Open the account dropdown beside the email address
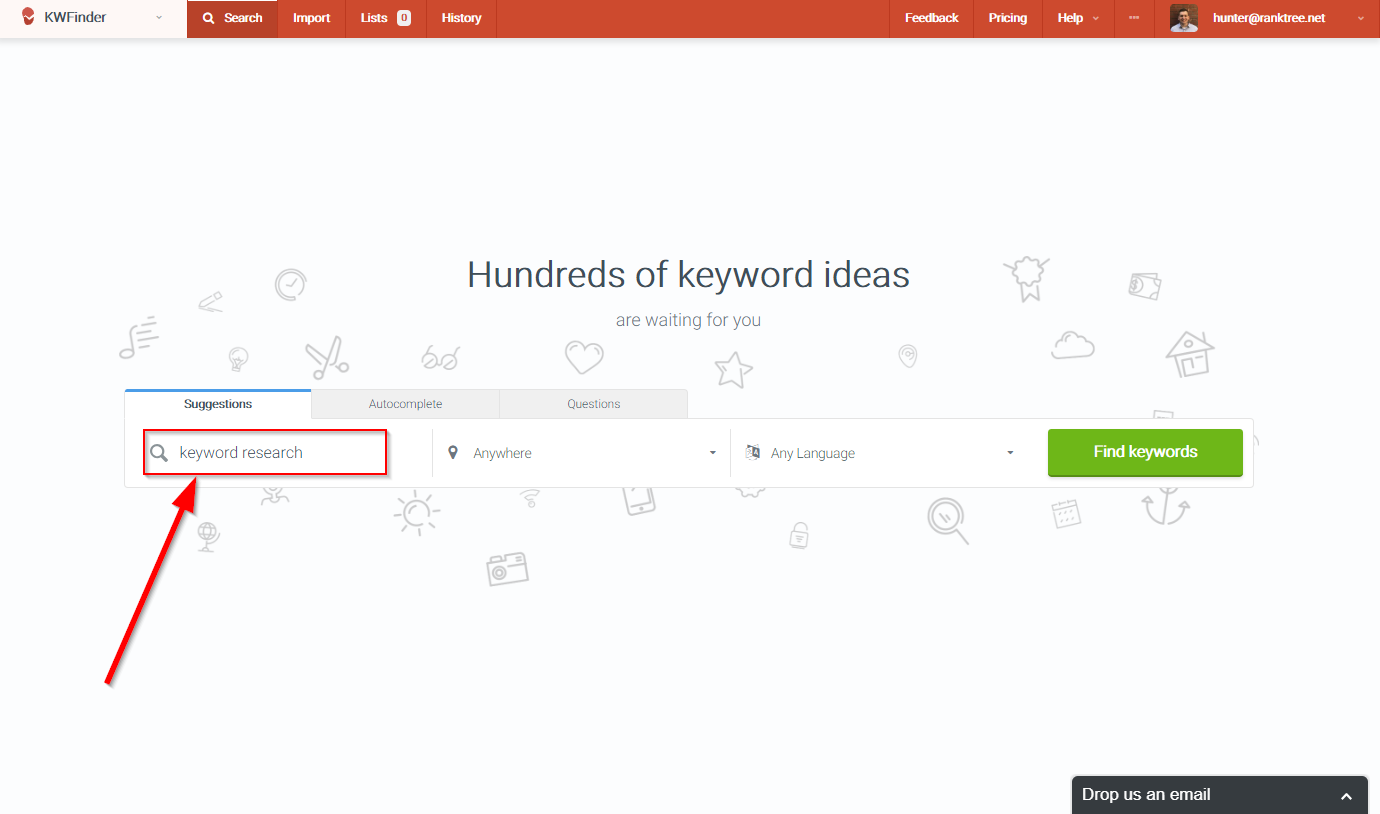The height and width of the screenshot is (814, 1380). click(x=1360, y=17)
